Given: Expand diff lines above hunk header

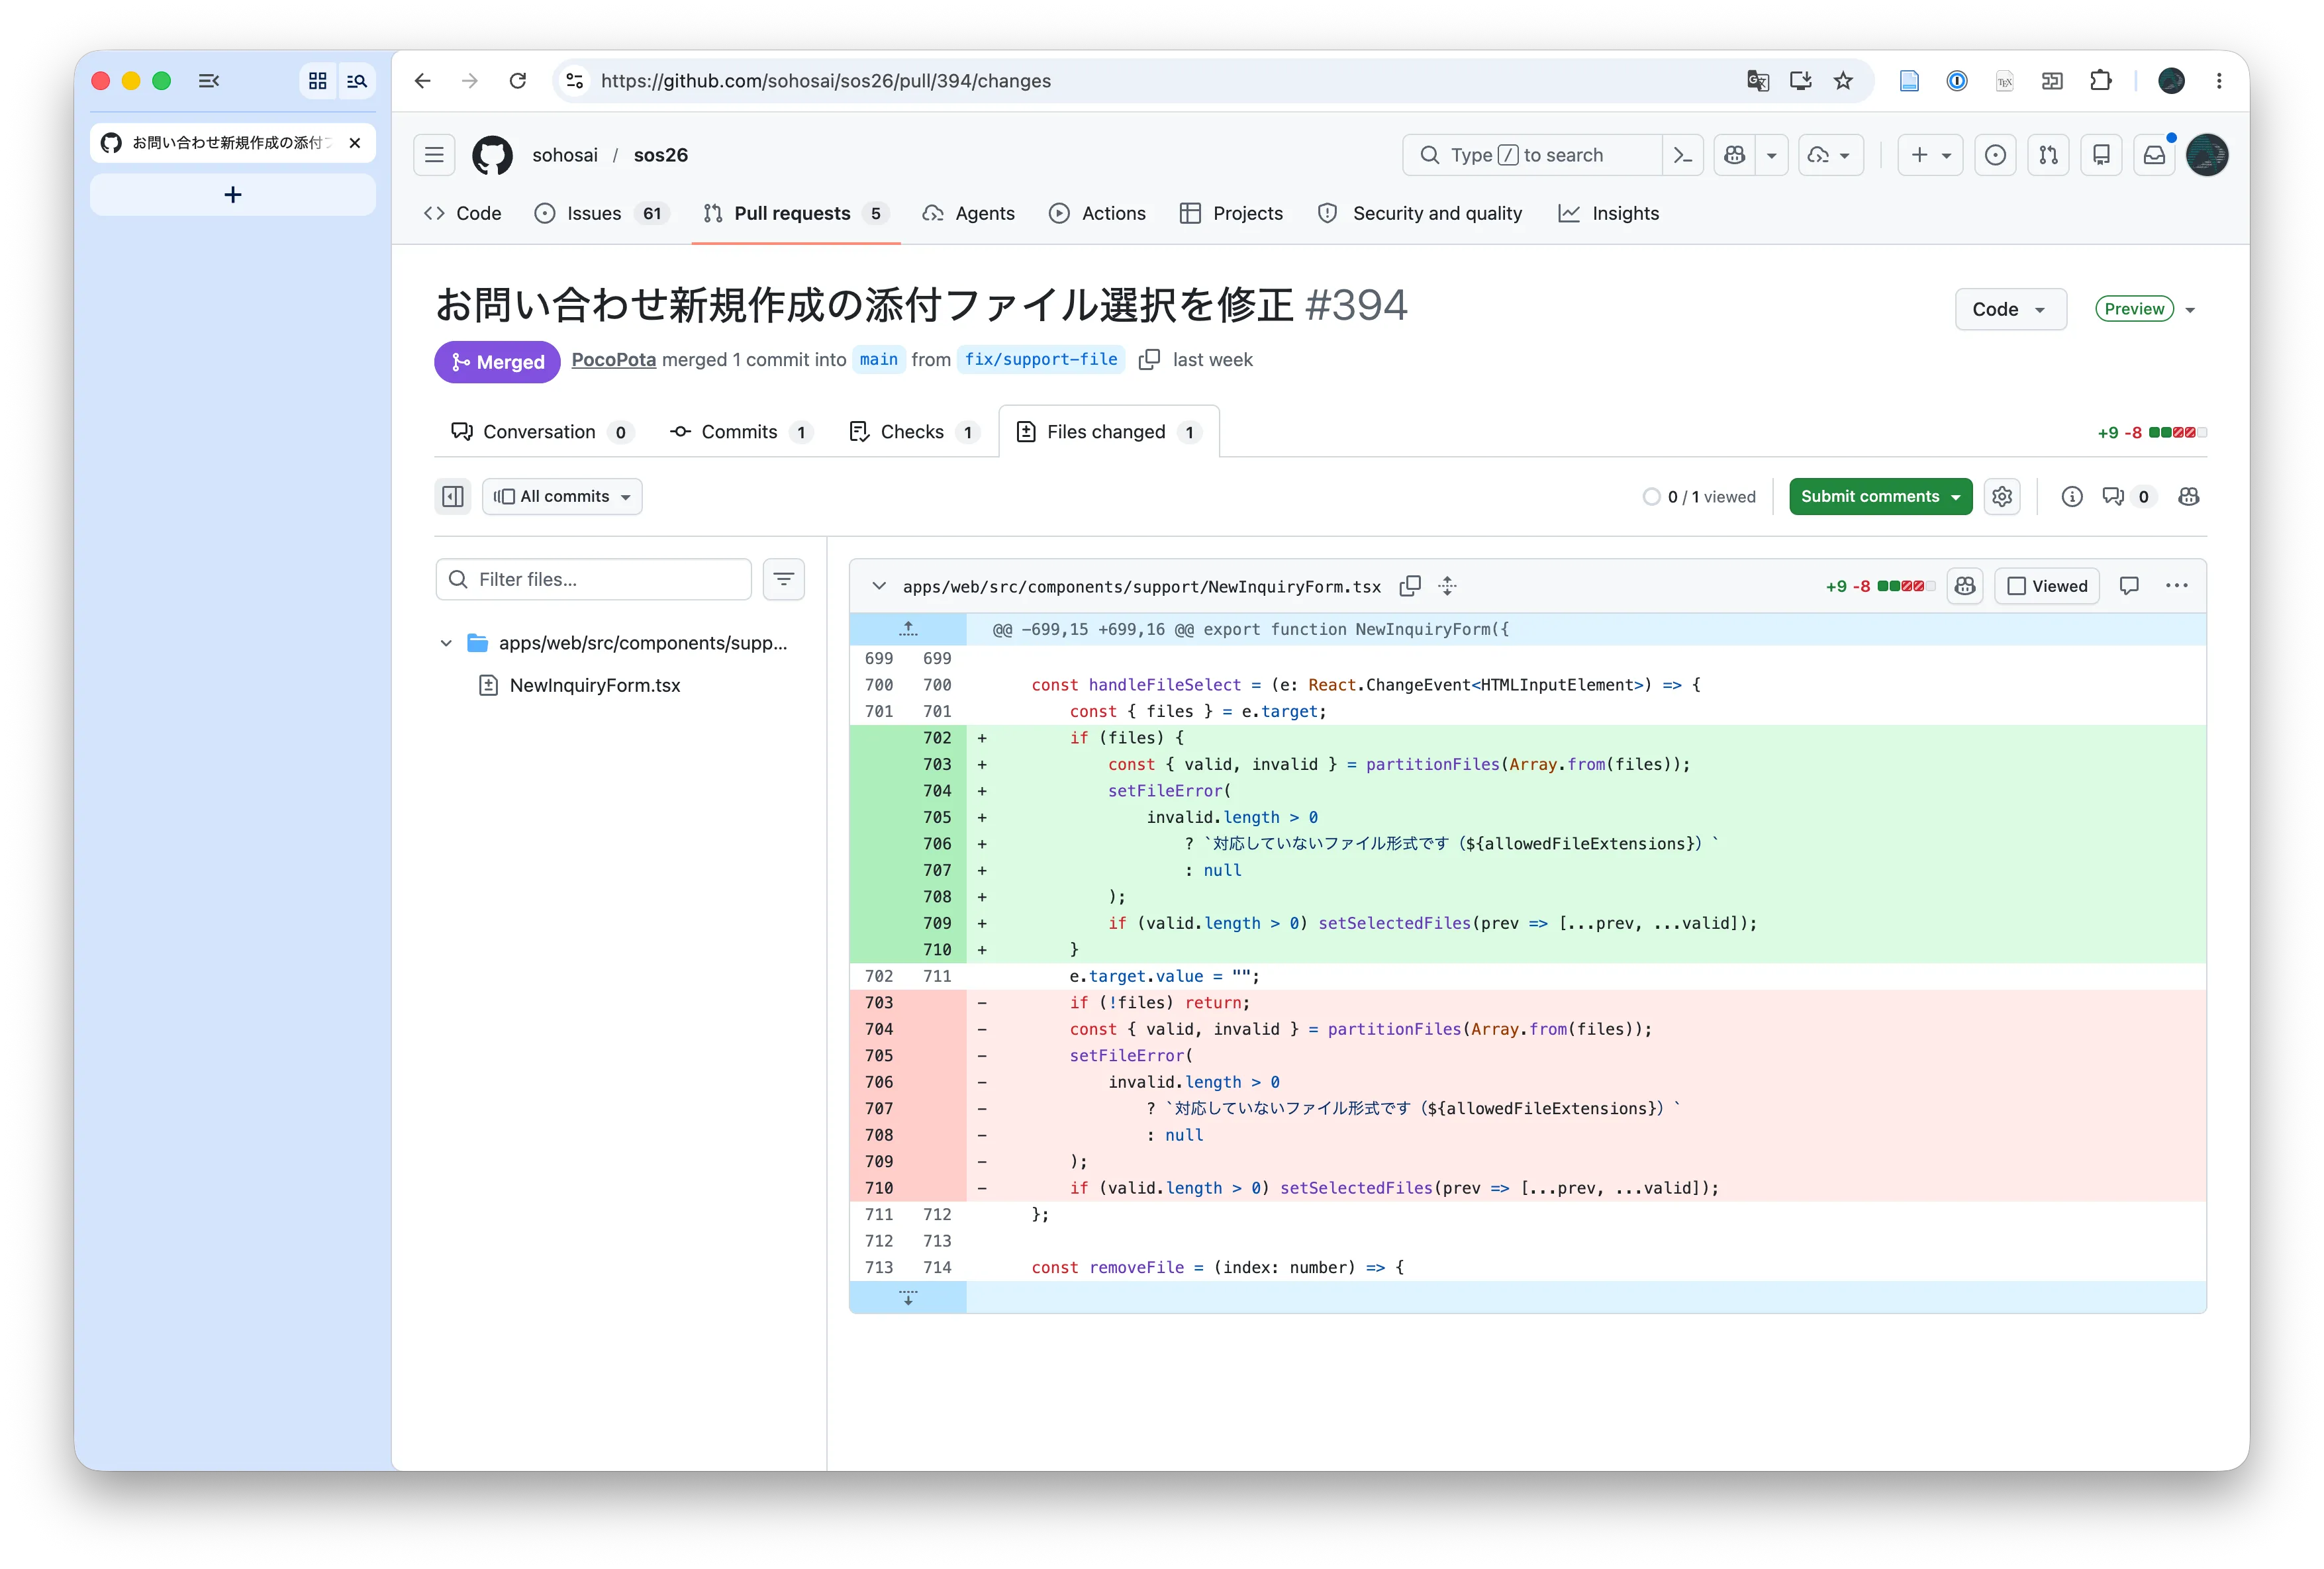Looking at the screenshot, I should [908, 629].
